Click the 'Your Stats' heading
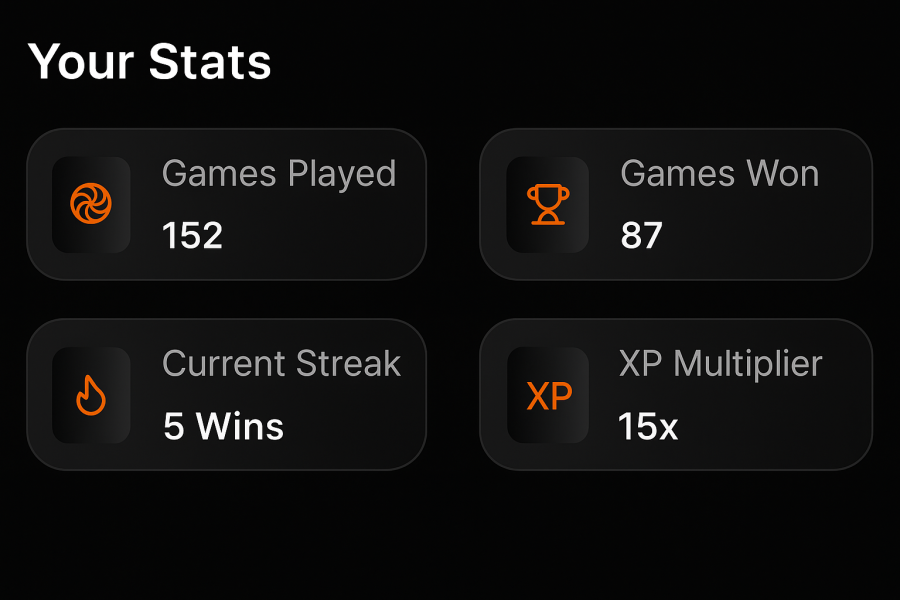This screenshot has width=900, height=600. click(150, 62)
